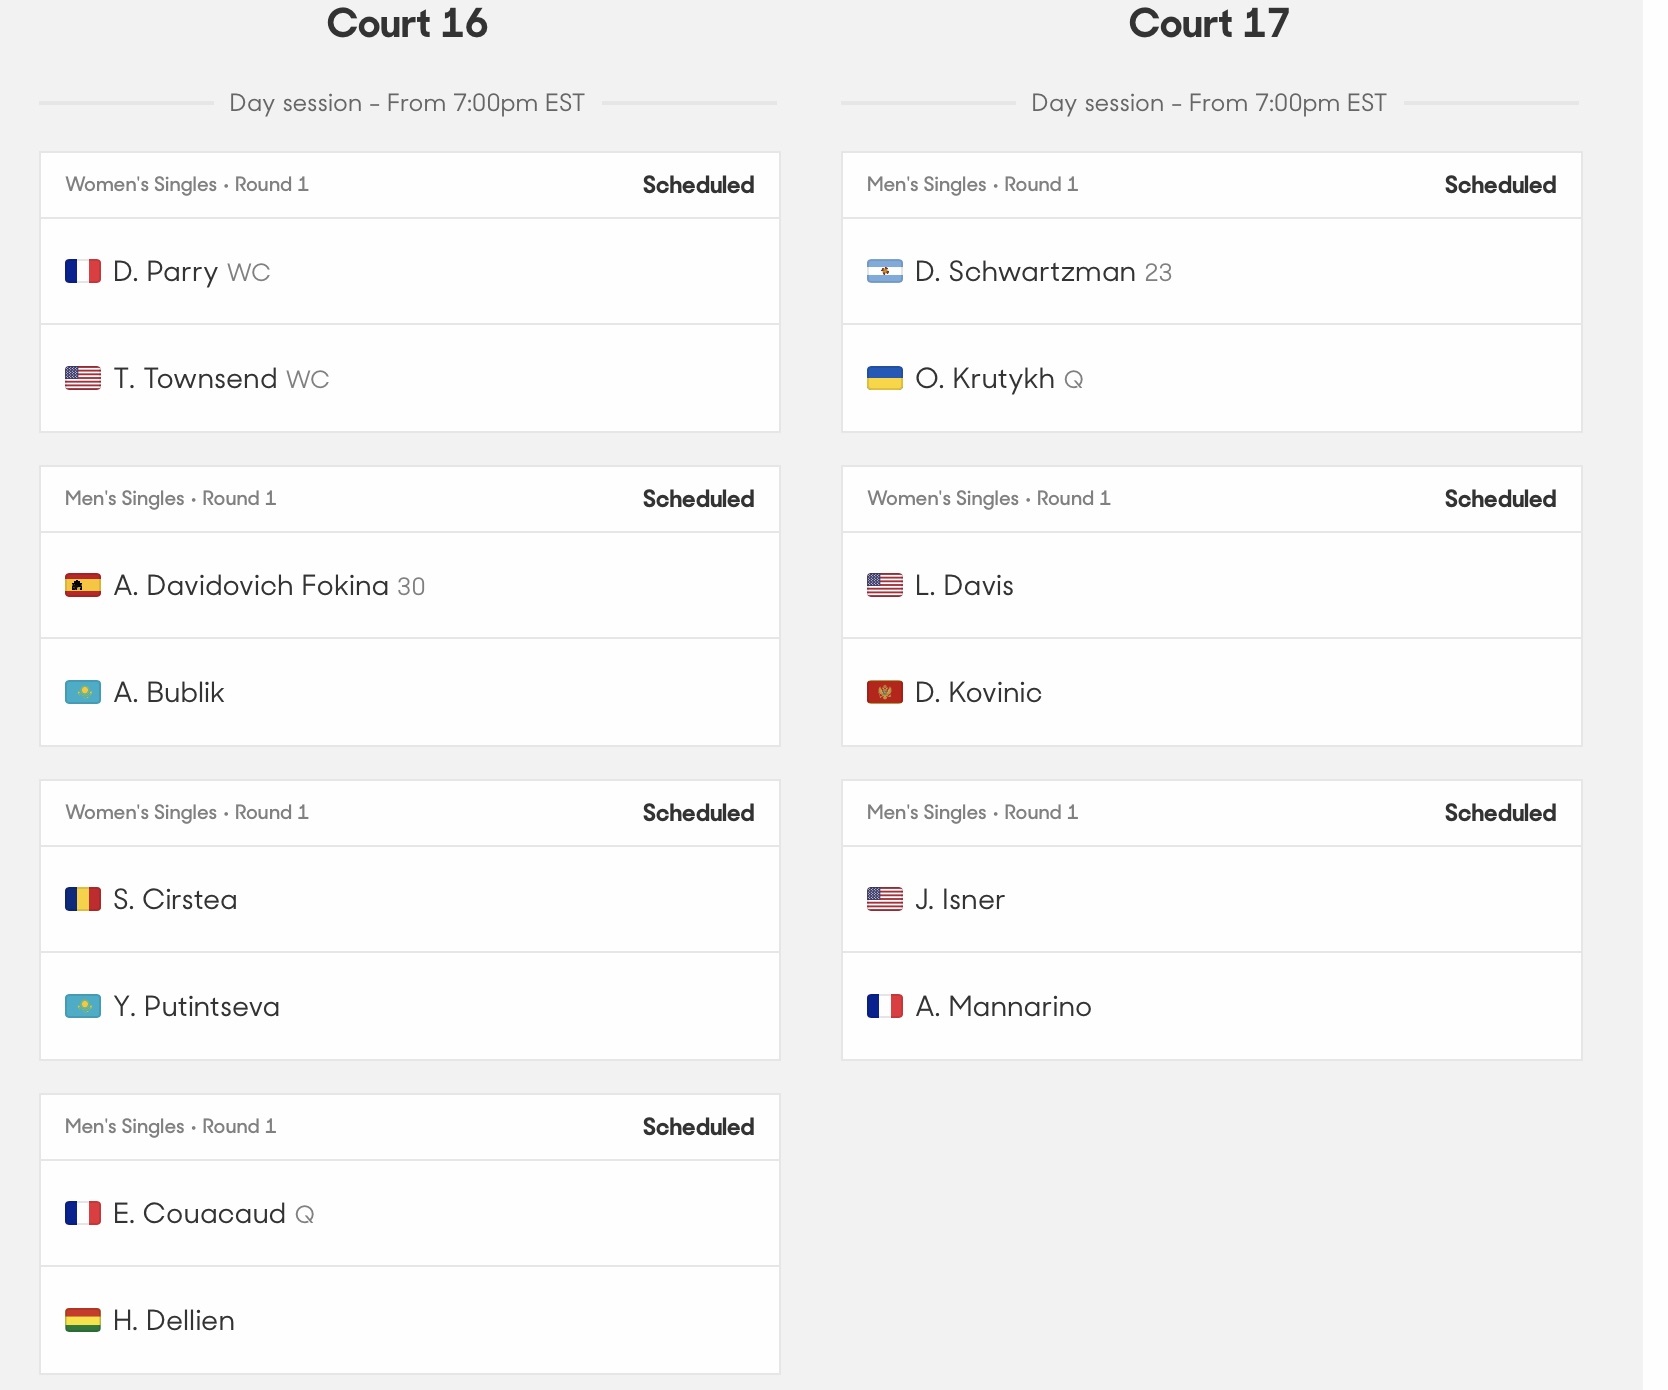Open Men's Singles Round 1 header for Couacaud match
This screenshot has height=1390, width=1668.
pyautogui.click(x=171, y=1126)
